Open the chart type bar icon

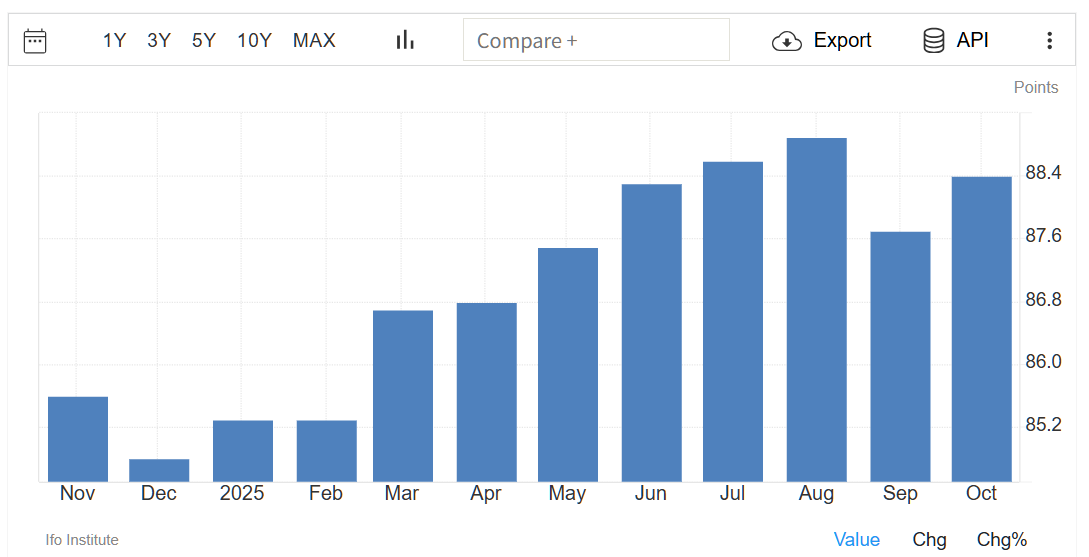point(405,40)
